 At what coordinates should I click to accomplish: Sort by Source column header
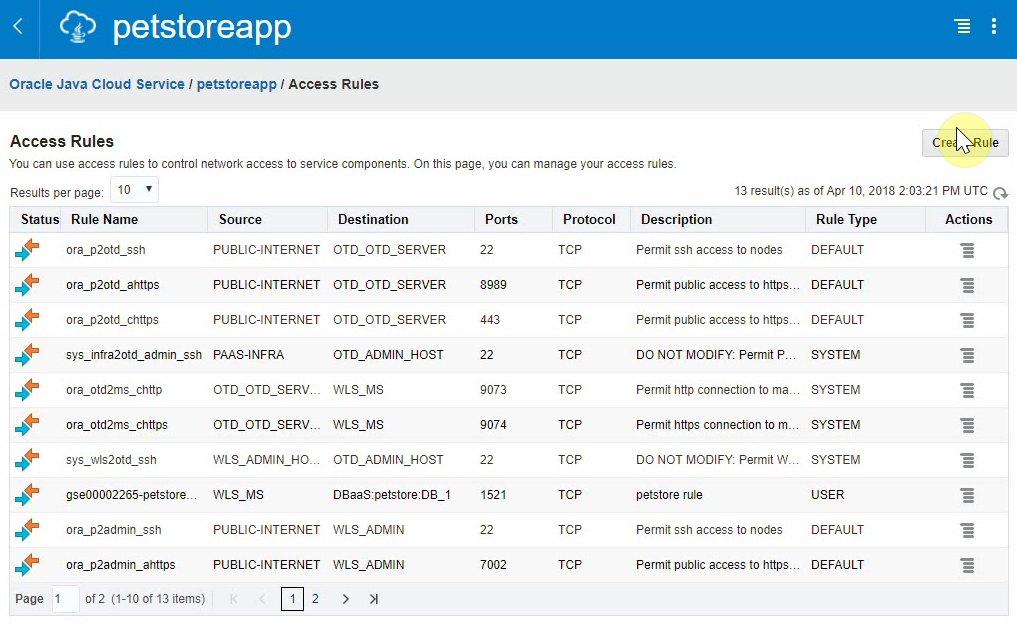(x=240, y=219)
